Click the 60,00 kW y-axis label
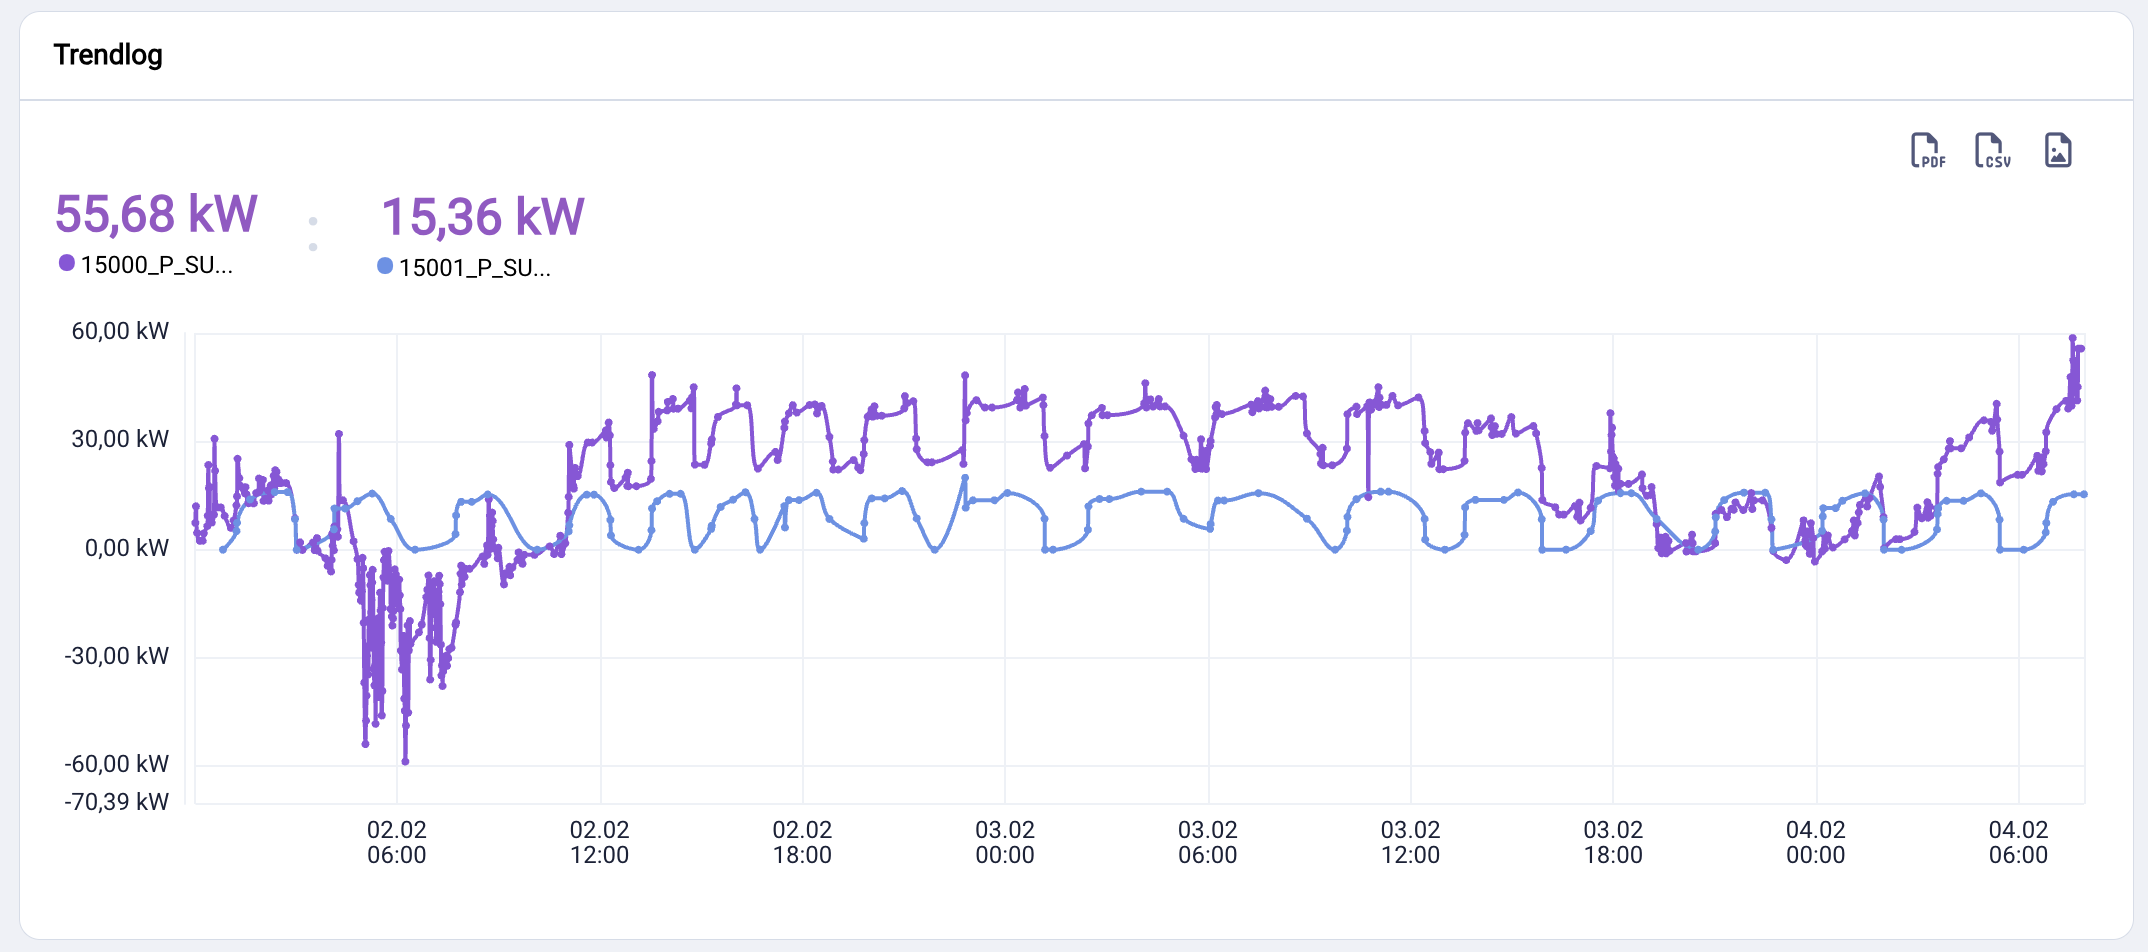2148x952 pixels. (120, 331)
